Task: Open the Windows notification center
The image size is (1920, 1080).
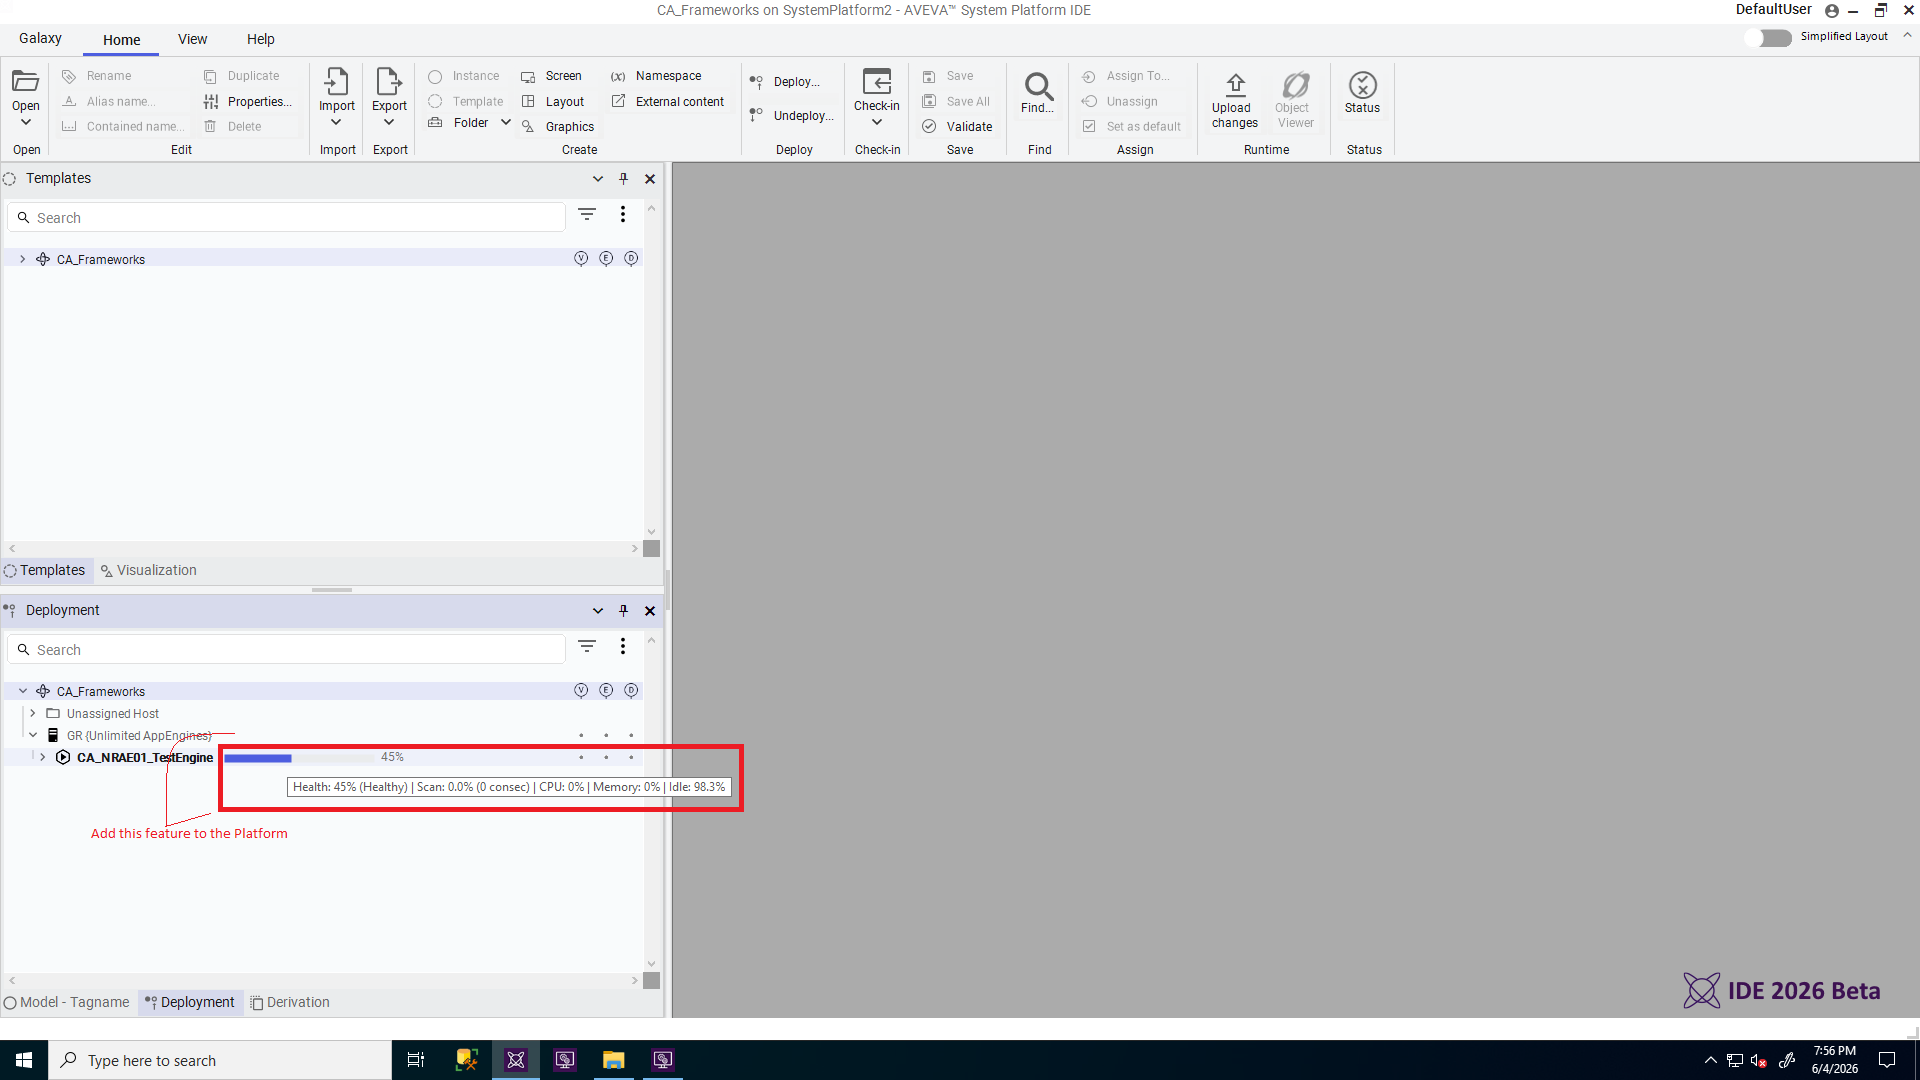Action: coord(1887,1060)
